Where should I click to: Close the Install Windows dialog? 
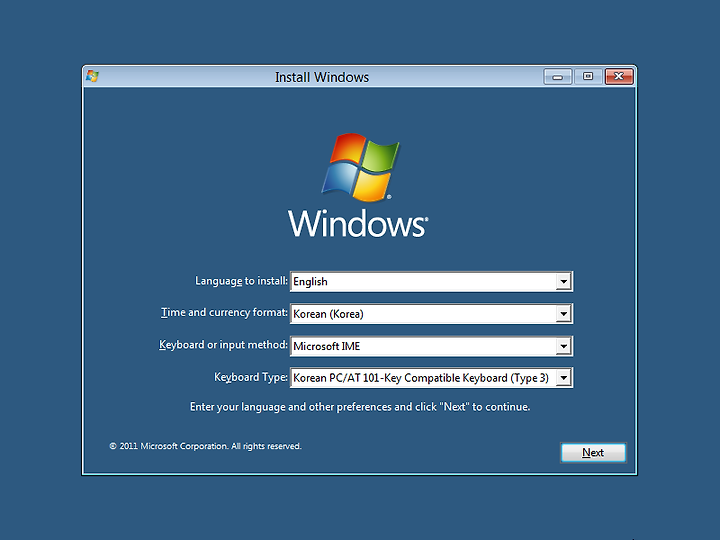coord(619,77)
